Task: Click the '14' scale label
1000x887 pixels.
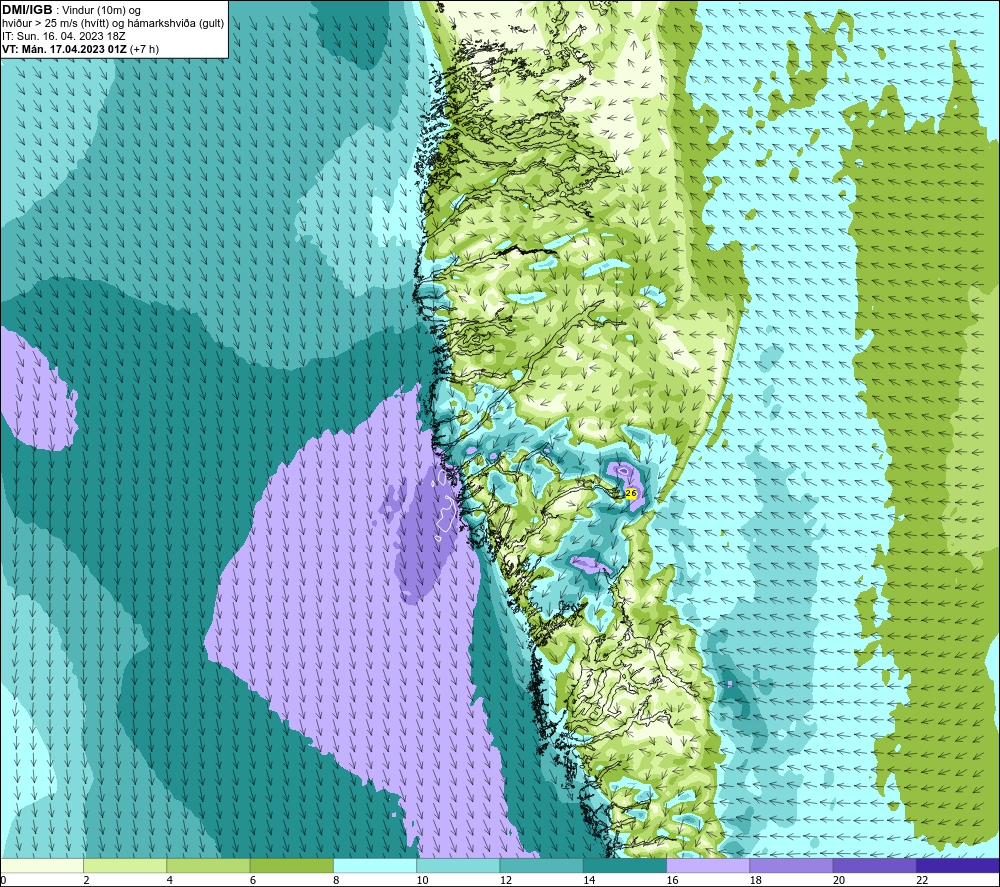Action: (x=589, y=880)
